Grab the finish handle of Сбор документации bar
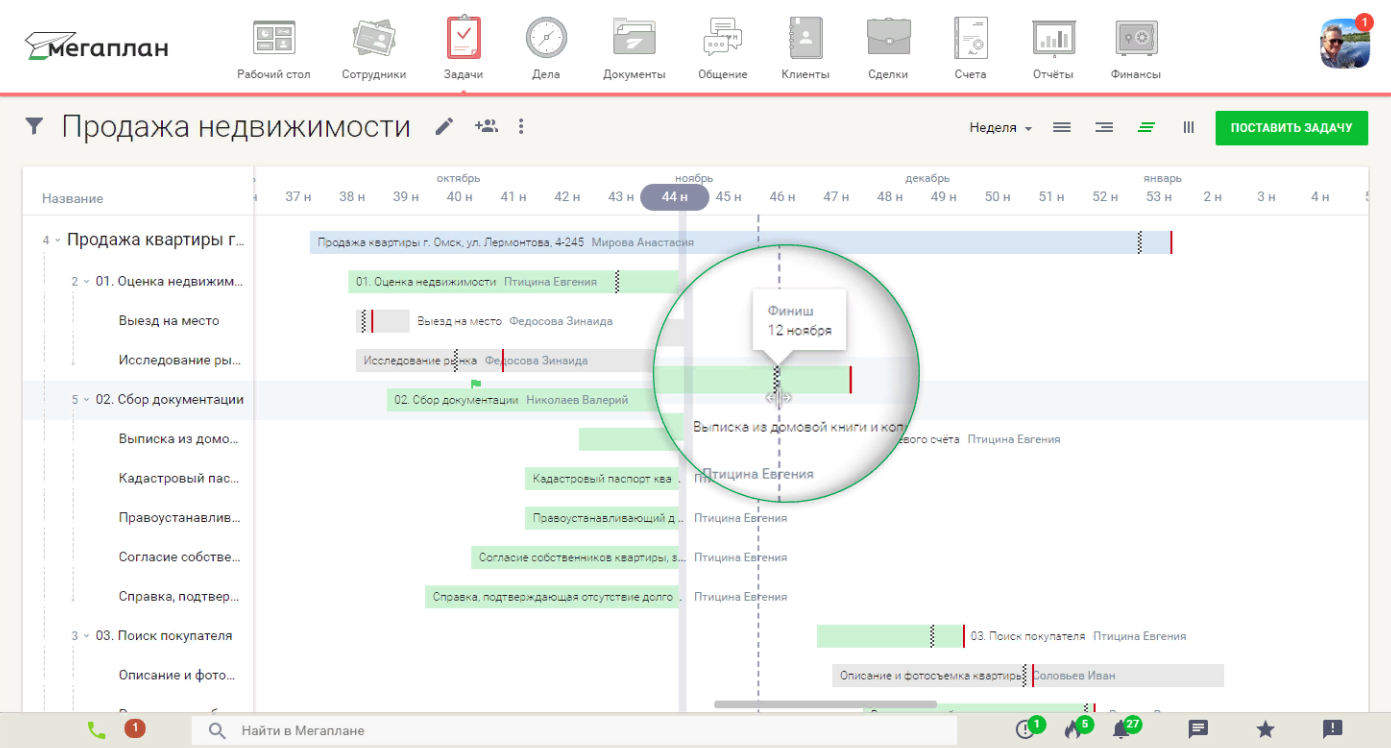This screenshot has width=1391, height=748. 777,379
